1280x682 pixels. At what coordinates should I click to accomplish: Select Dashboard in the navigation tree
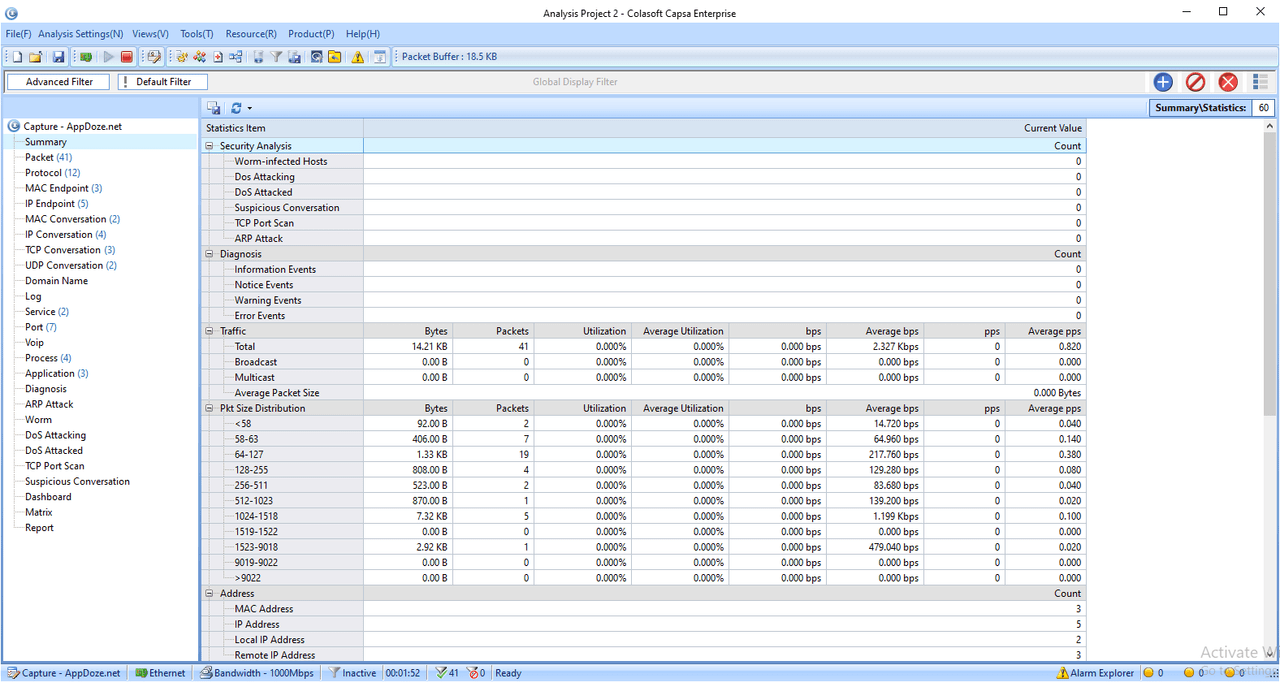48,497
